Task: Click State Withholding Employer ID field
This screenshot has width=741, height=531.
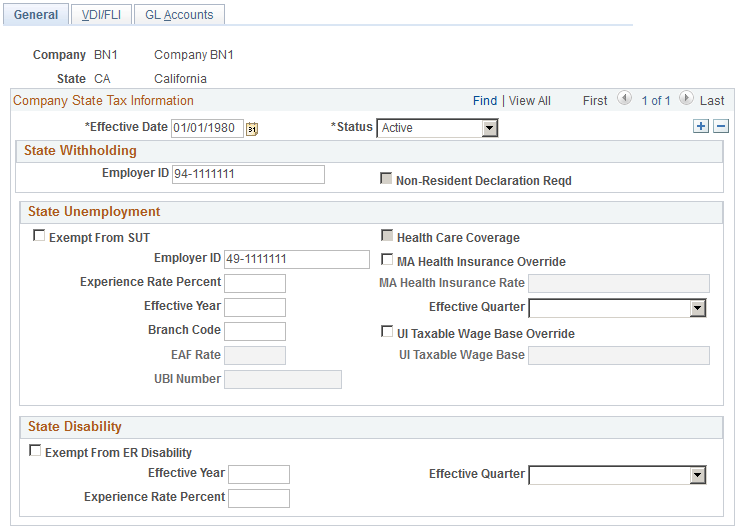Action: tap(248, 174)
